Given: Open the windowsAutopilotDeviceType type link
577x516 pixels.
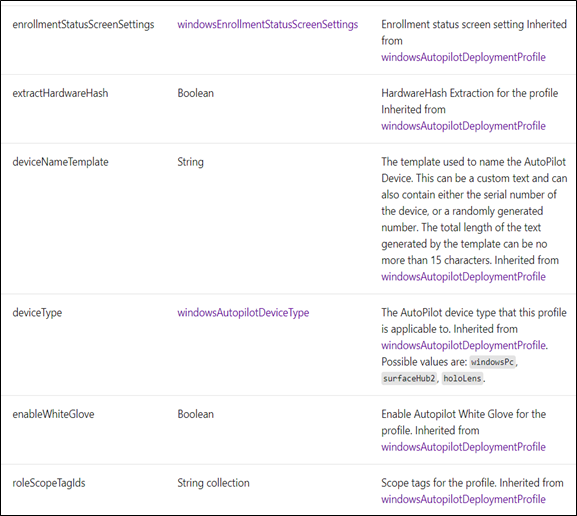Looking at the screenshot, I should (243, 312).
